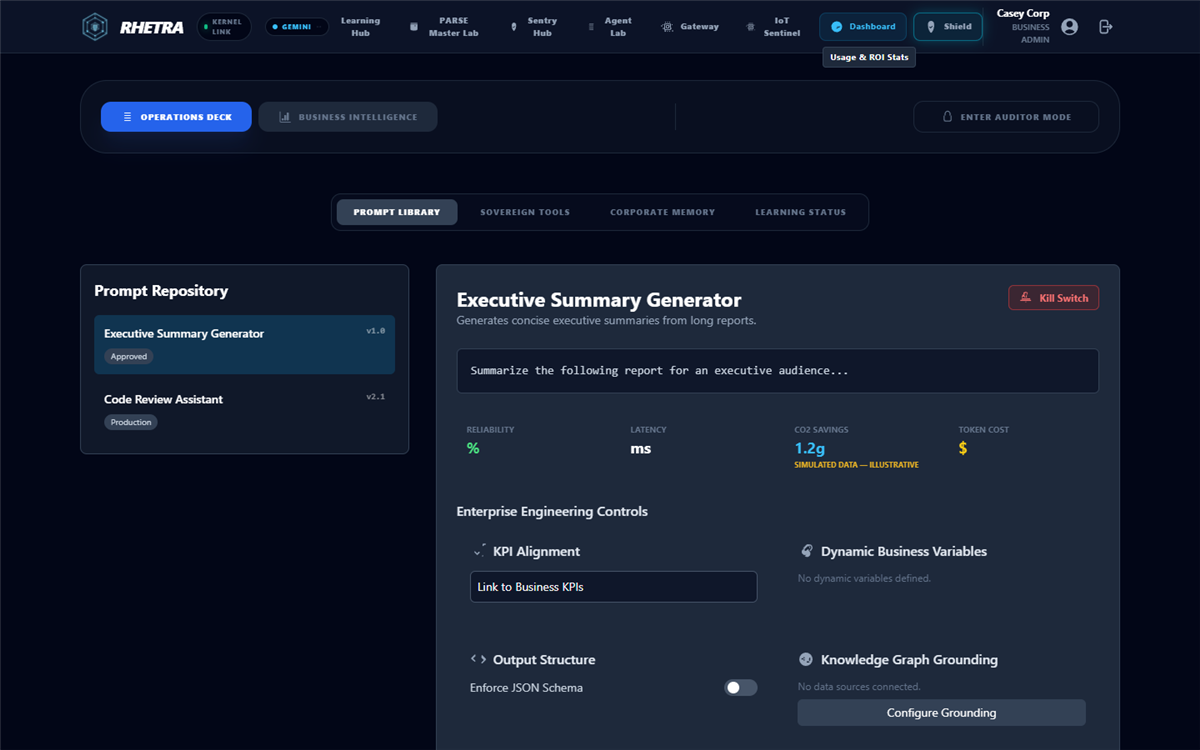Click the IoT Sentinel icon in the header
Screen dimensions: 1200x750
tap(751, 27)
